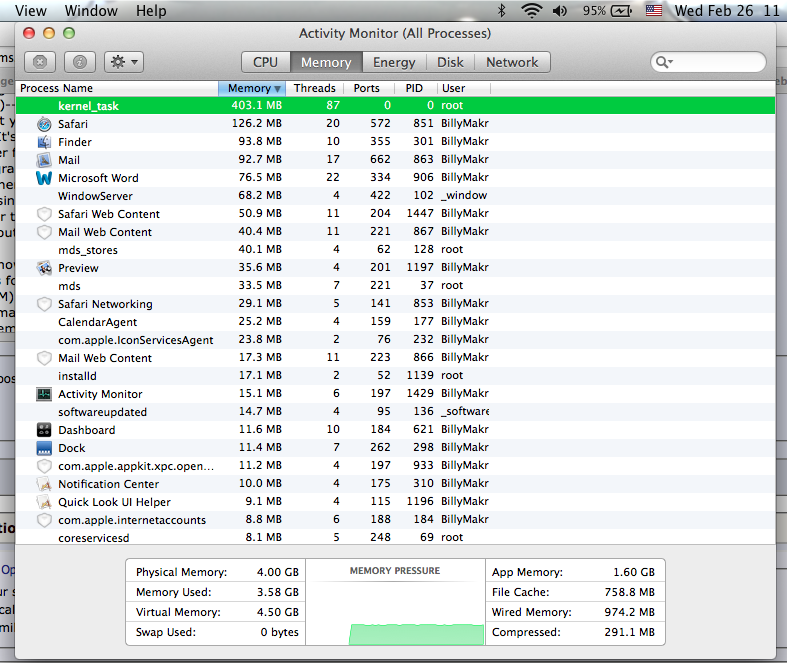The height and width of the screenshot is (663, 787).
Task: Open the Help menu
Action: coord(151,11)
